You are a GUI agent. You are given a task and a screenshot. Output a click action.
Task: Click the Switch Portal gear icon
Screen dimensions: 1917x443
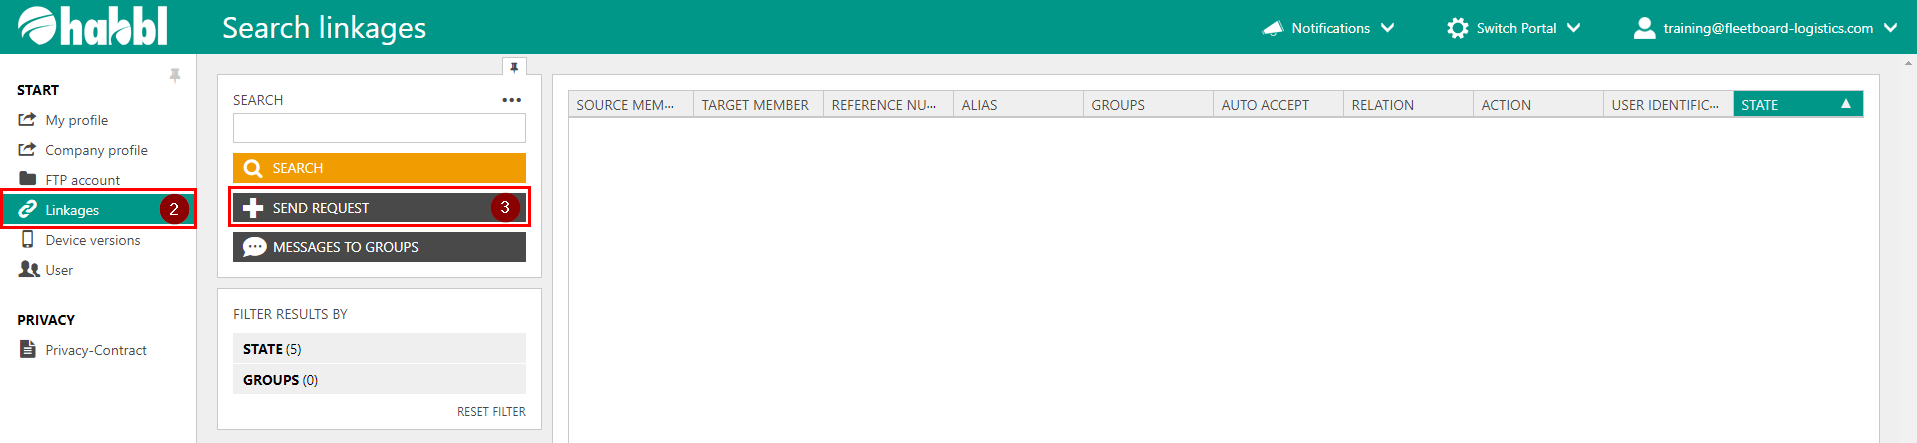[x=1457, y=28]
